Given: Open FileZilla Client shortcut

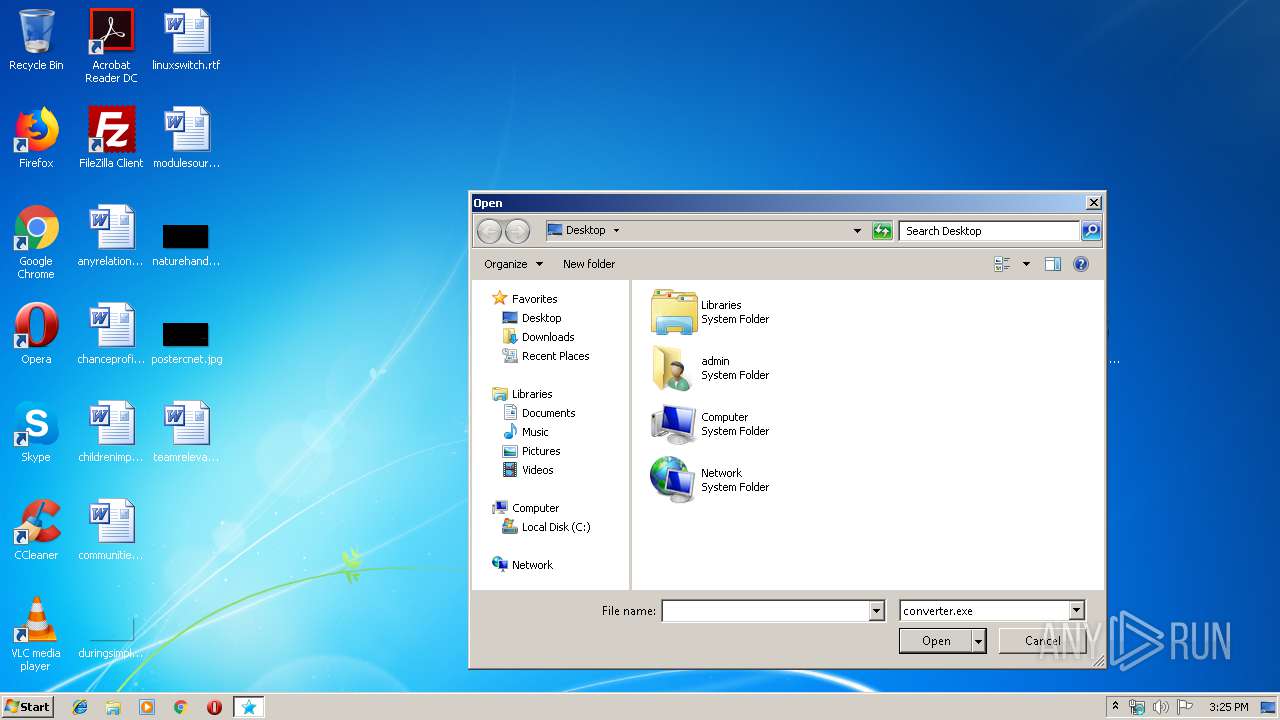Looking at the screenshot, I should pyautogui.click(x=111, y=138).
